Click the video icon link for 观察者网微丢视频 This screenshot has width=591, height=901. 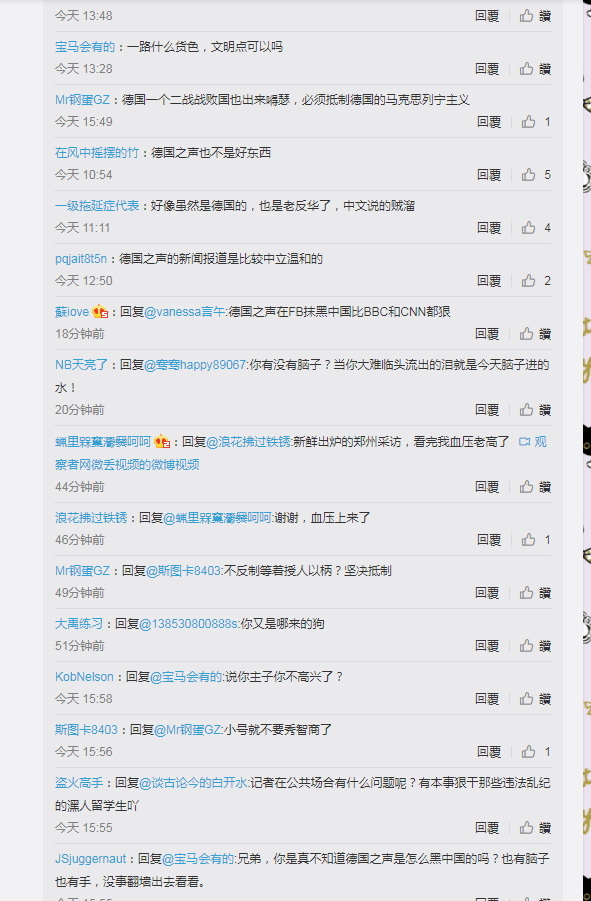pyautogui.click(x=524, y=442)
